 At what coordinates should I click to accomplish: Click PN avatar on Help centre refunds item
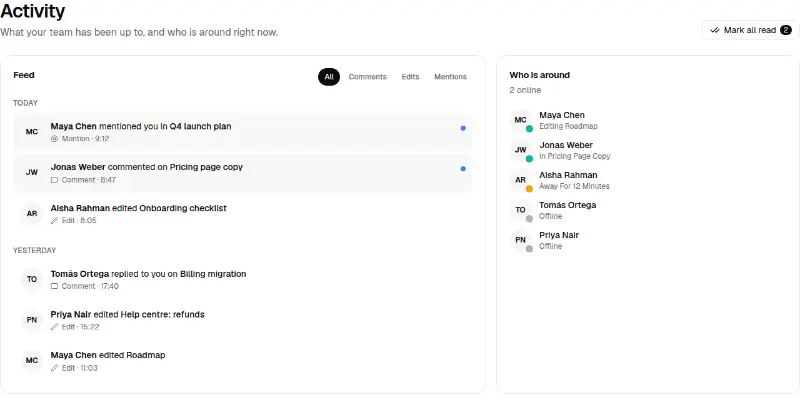(32, 320)
